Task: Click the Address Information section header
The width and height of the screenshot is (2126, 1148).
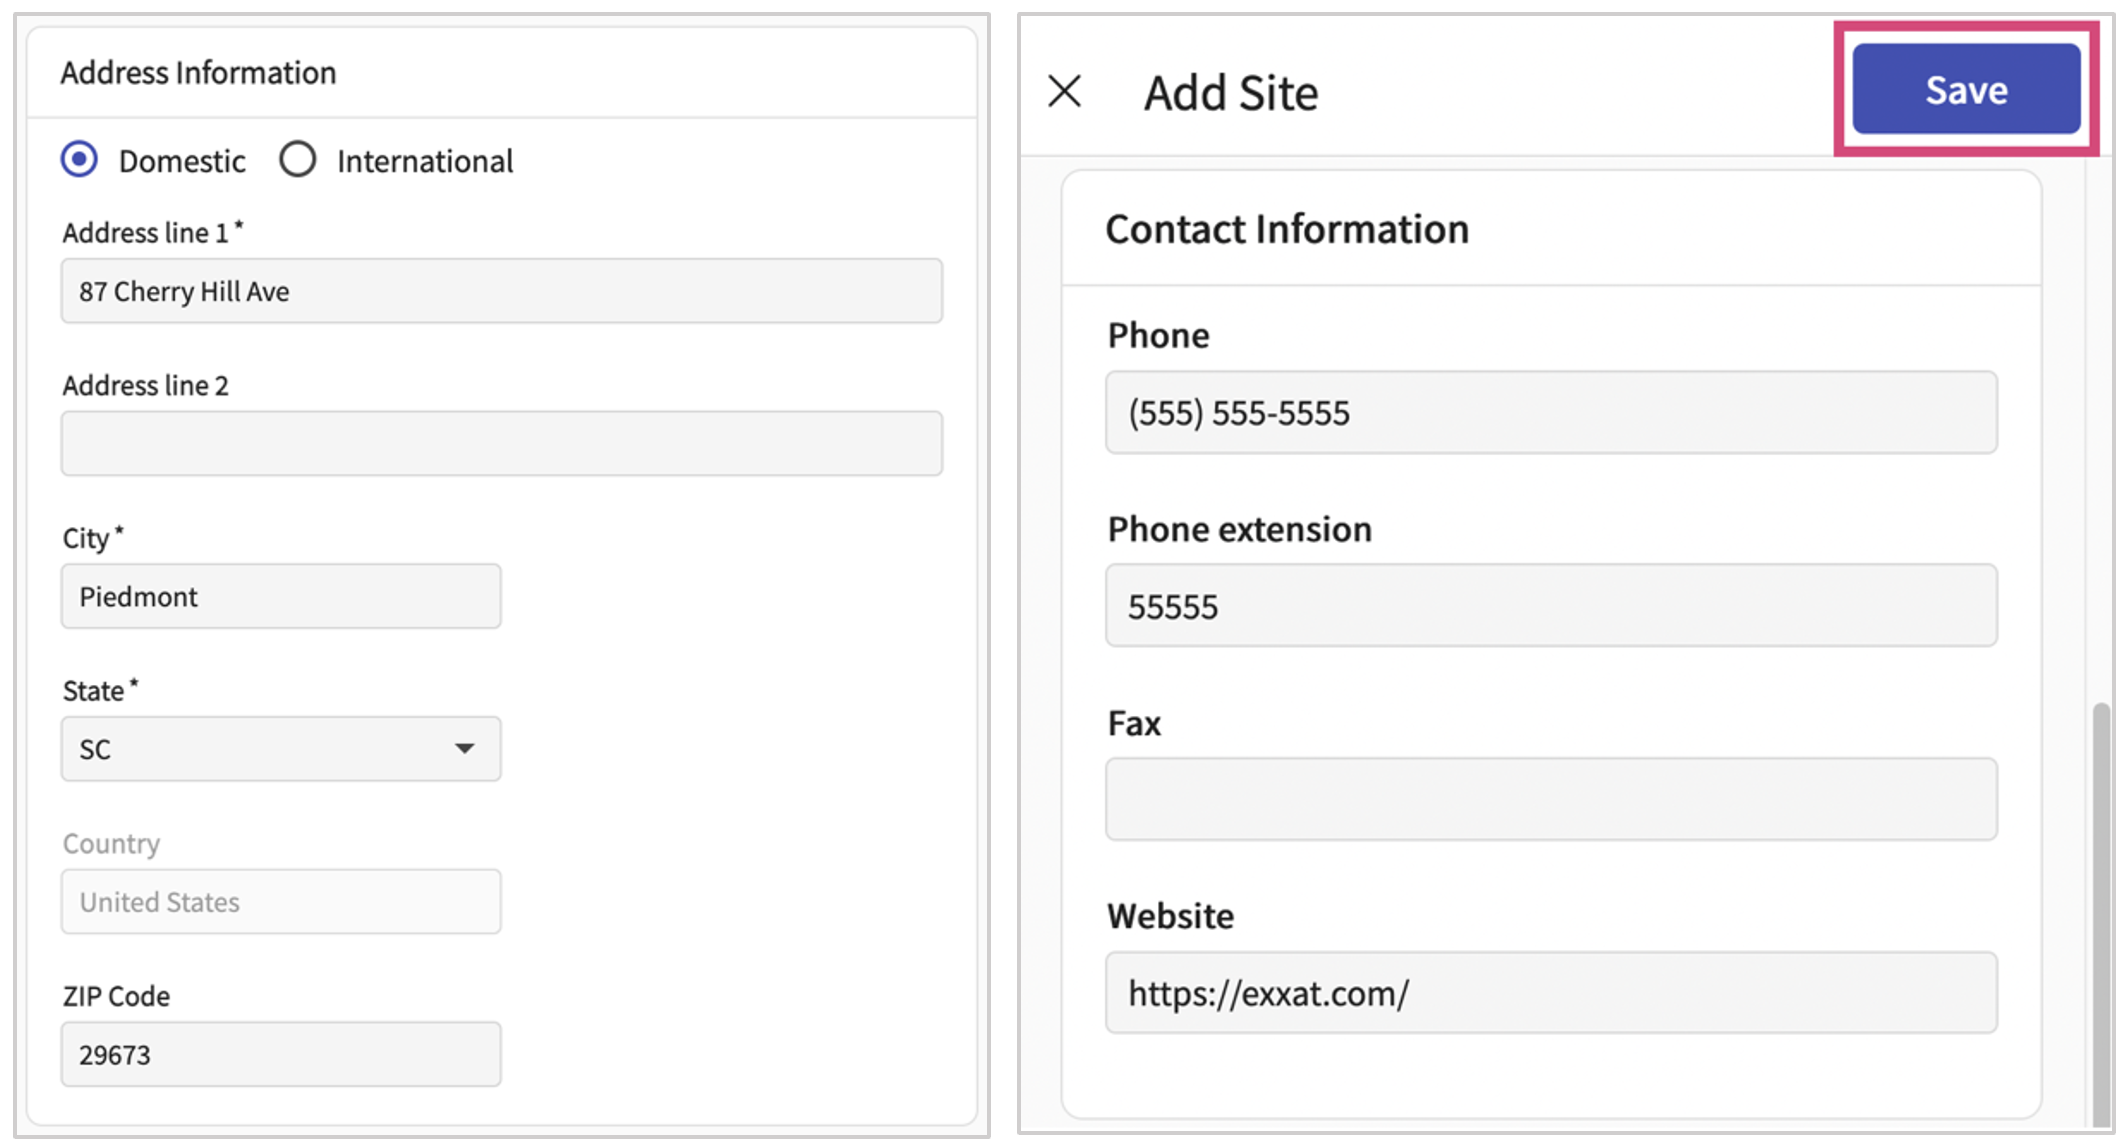Action: point(198,73)
